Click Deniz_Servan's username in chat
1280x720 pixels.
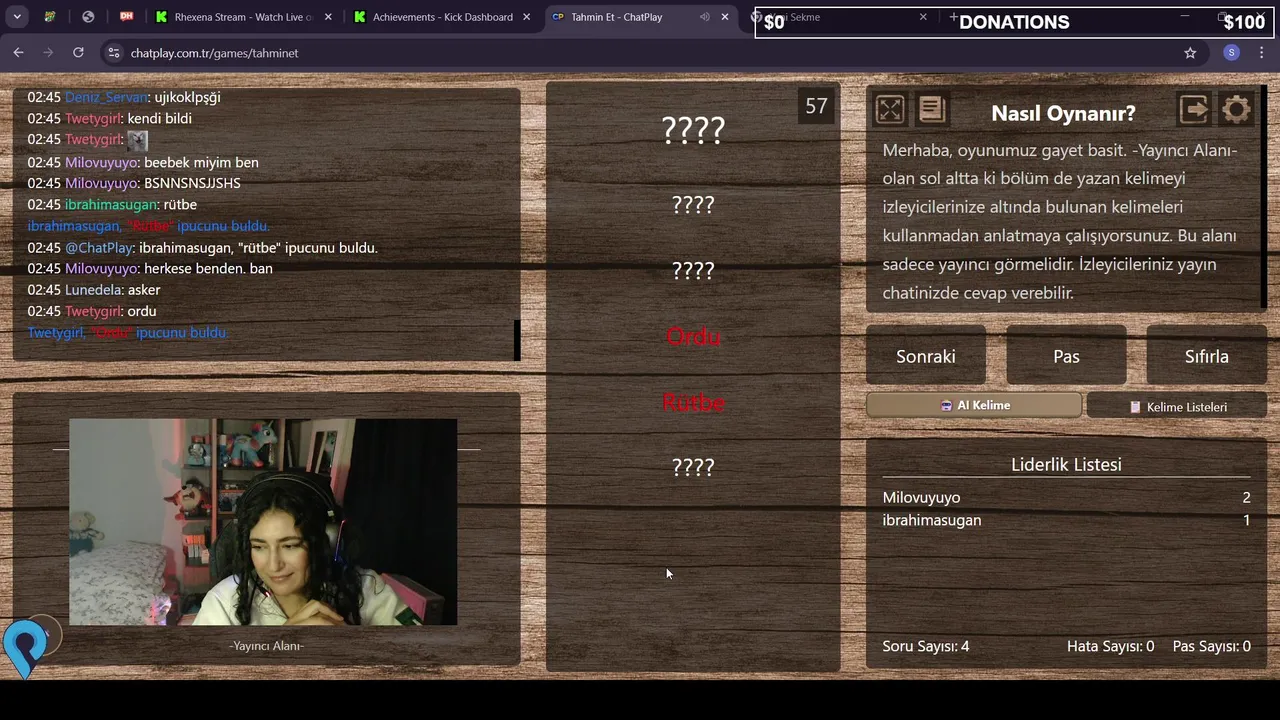point(106,97)
